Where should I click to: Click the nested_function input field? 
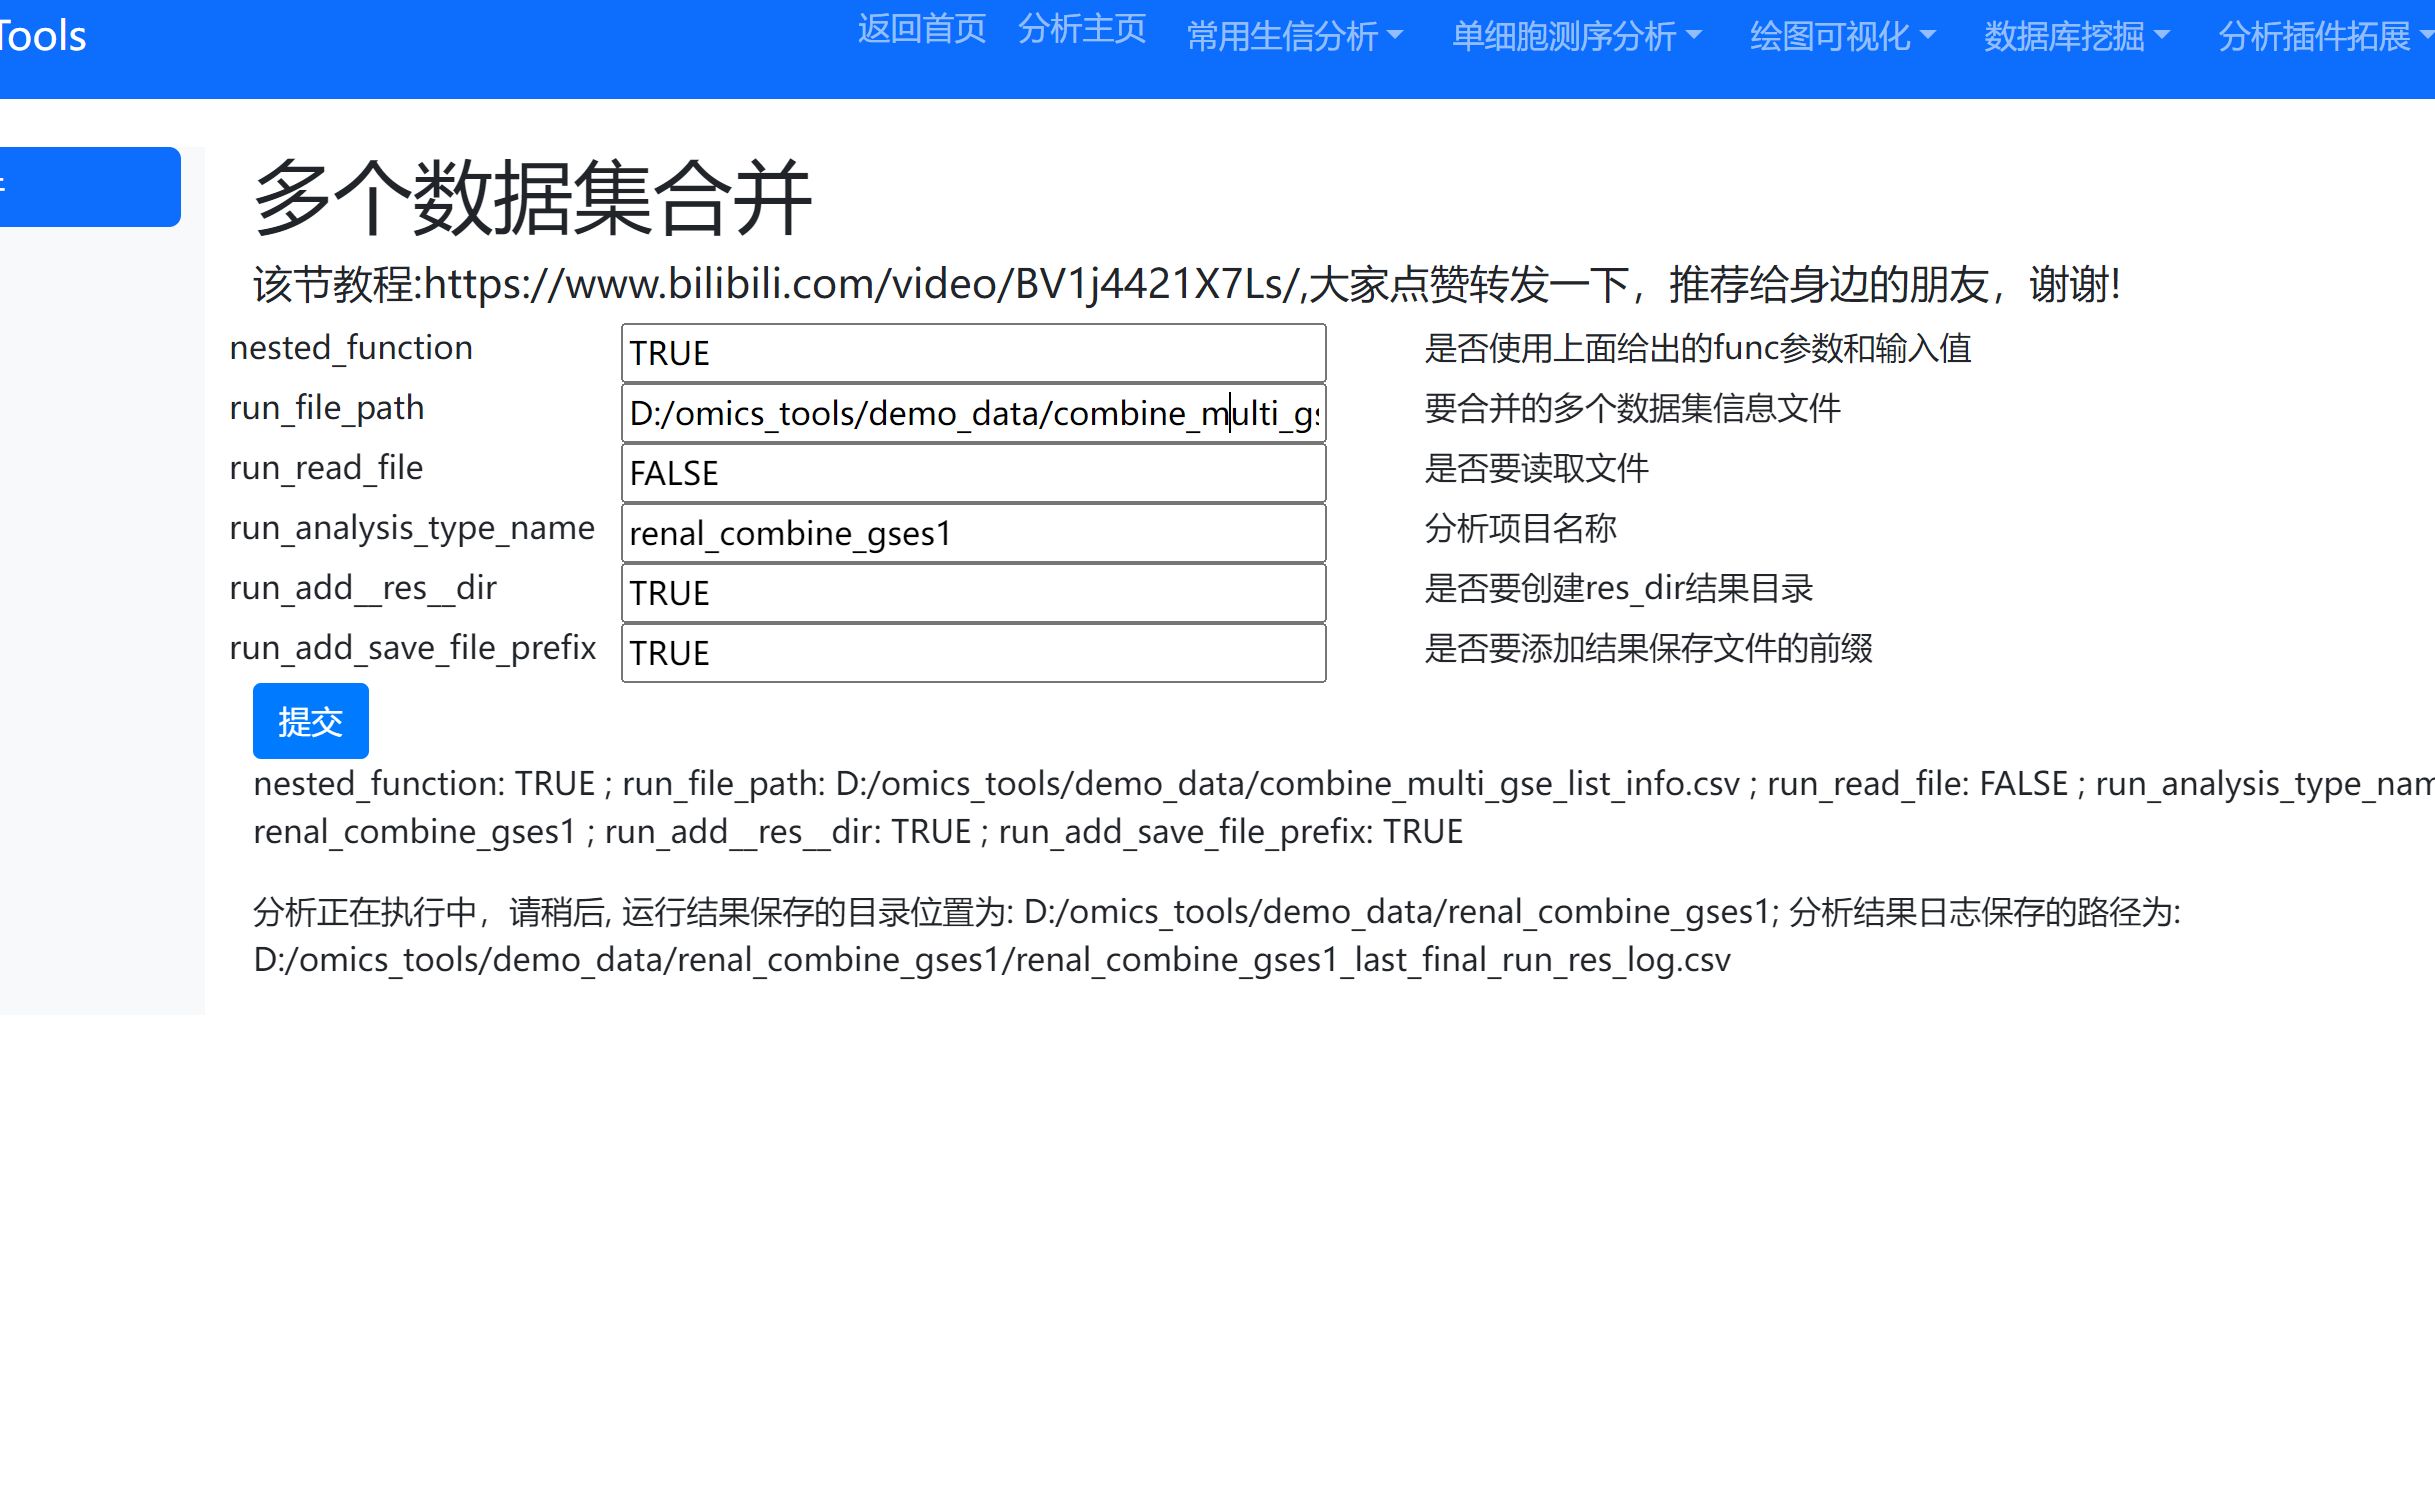973,353
